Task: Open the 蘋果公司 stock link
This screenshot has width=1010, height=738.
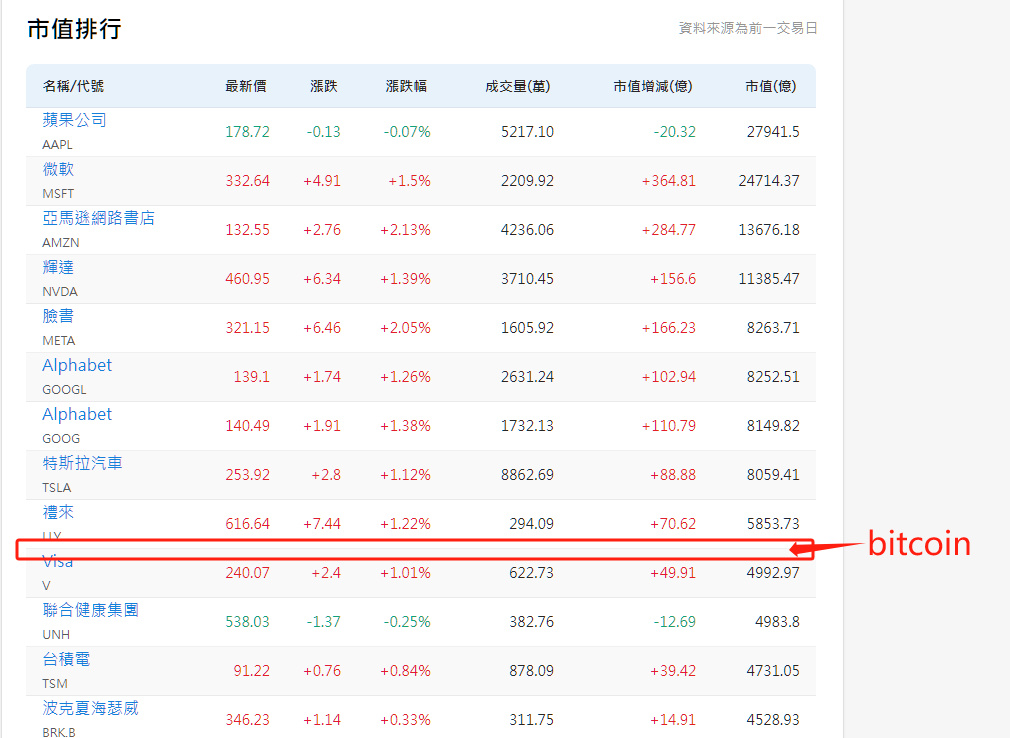Action: [74, 120]
